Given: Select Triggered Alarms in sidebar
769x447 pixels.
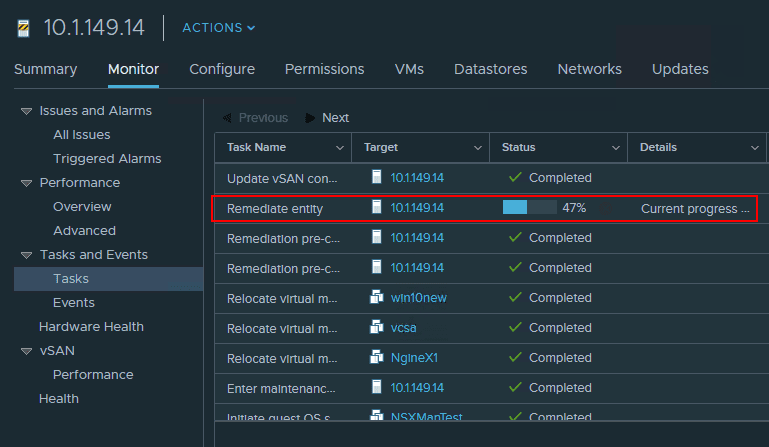Looking at the screenshot, I should click(x=107, y=159).
